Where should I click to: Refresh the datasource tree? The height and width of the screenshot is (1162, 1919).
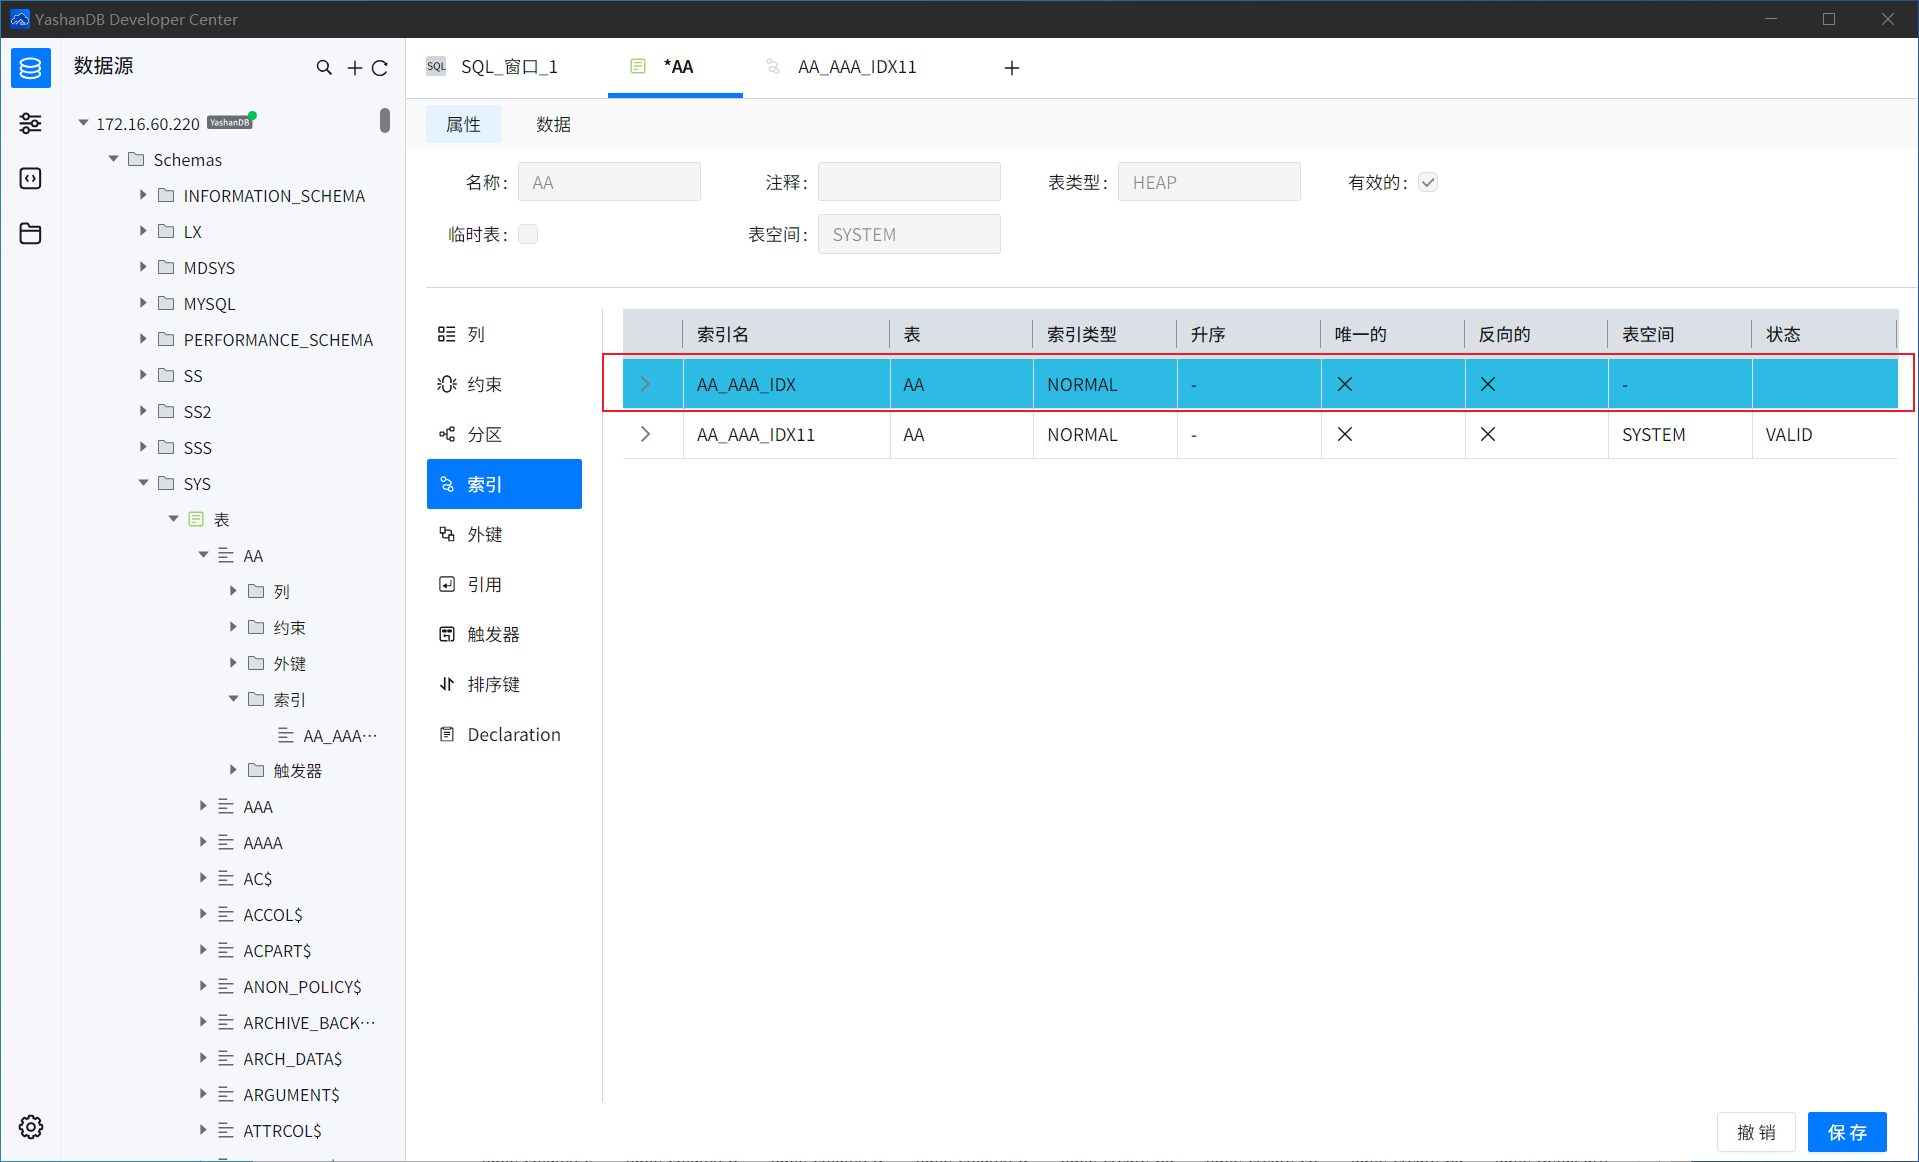380,68
